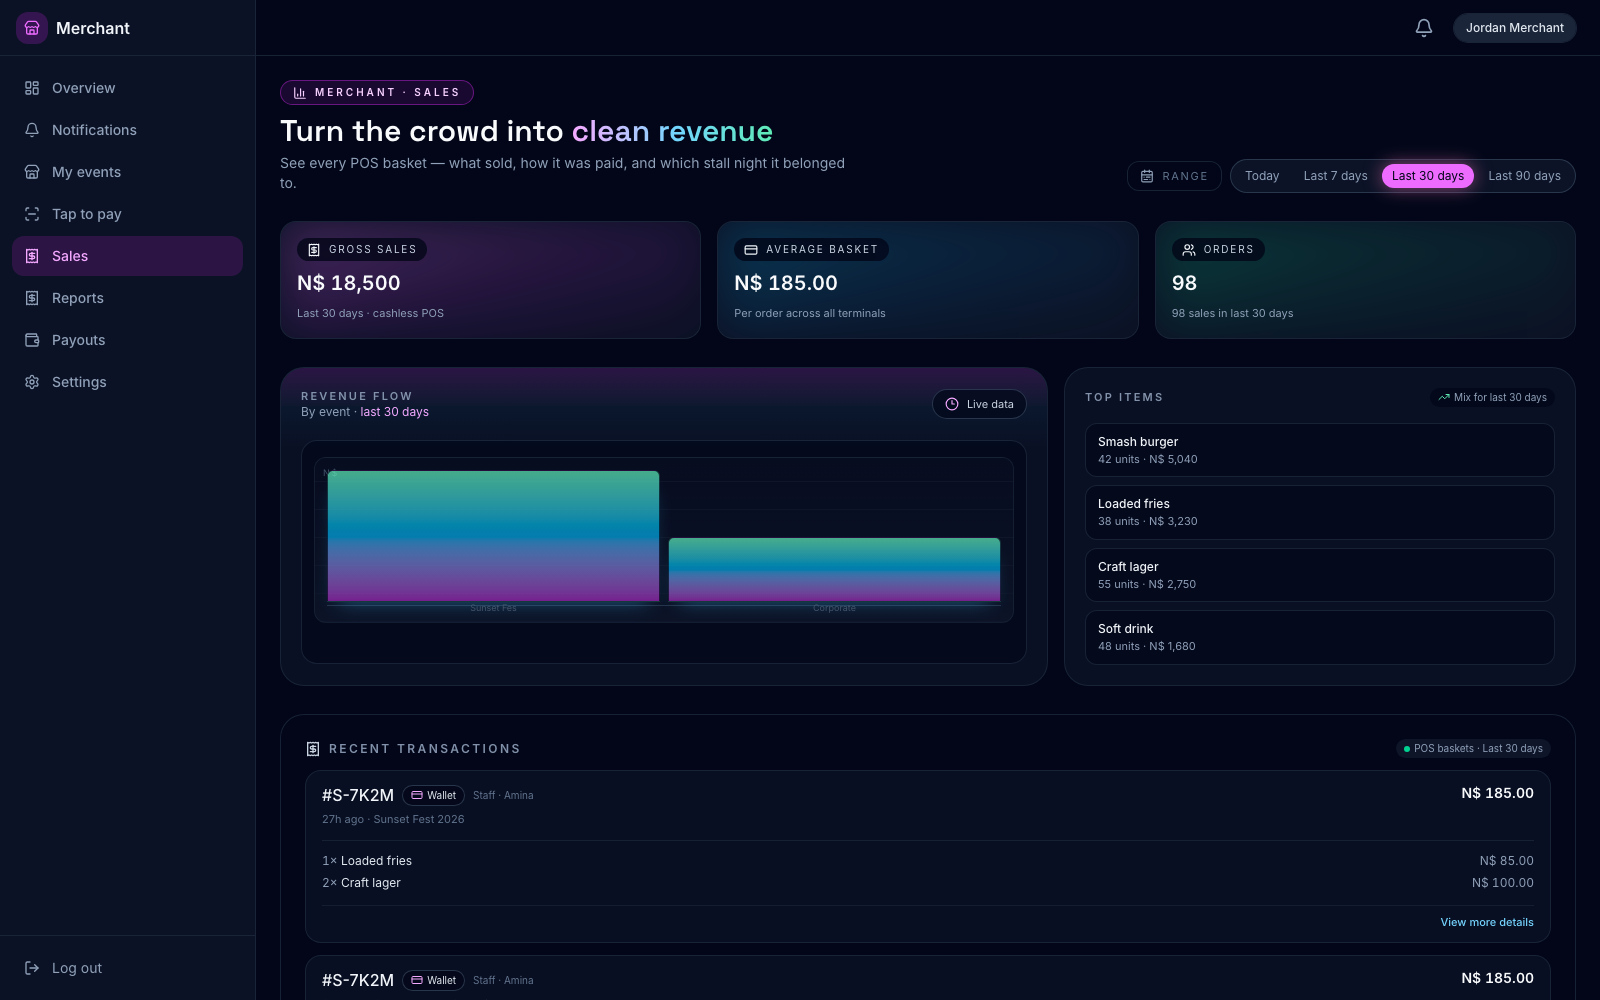Screen dimensions: 1600x1000
Task: Click the Live data button
Action: pyautogui.click(x=979, y=404)
